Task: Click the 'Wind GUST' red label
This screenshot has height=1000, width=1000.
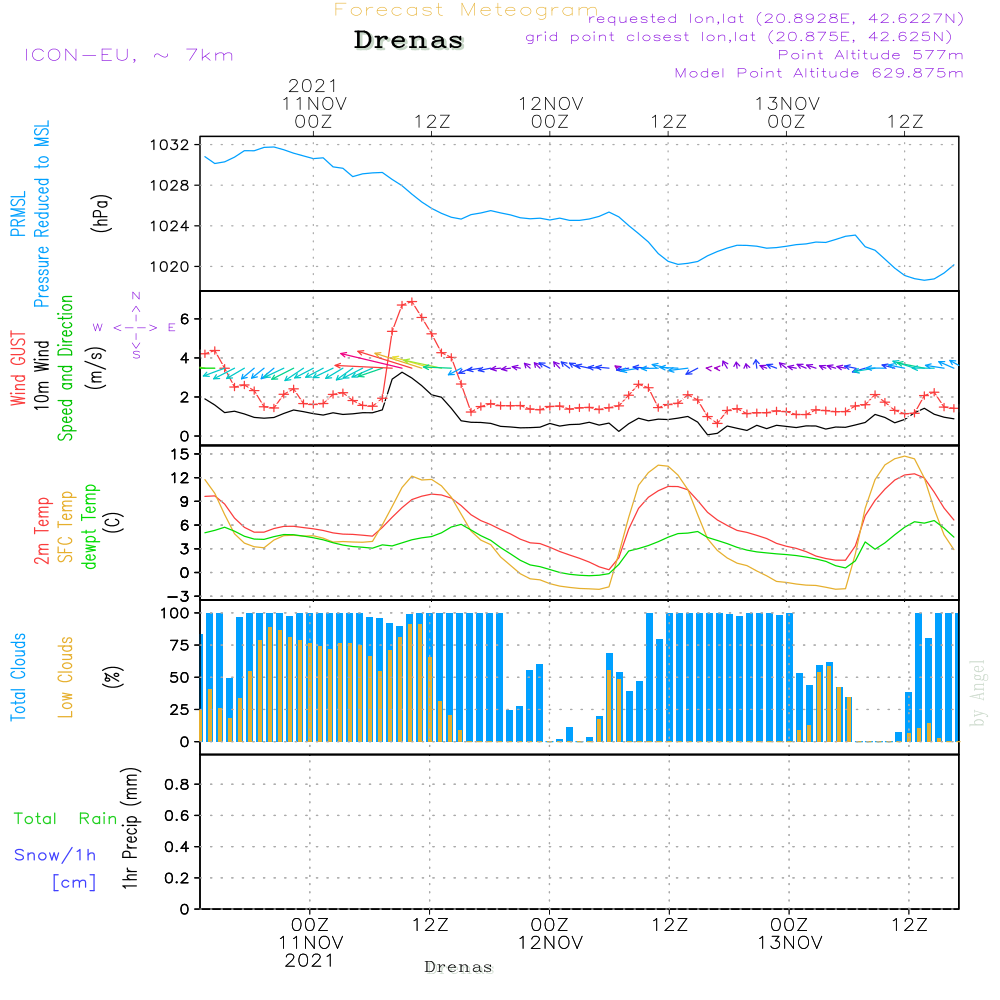Action: pyautogui.click(x=18, y=369)
